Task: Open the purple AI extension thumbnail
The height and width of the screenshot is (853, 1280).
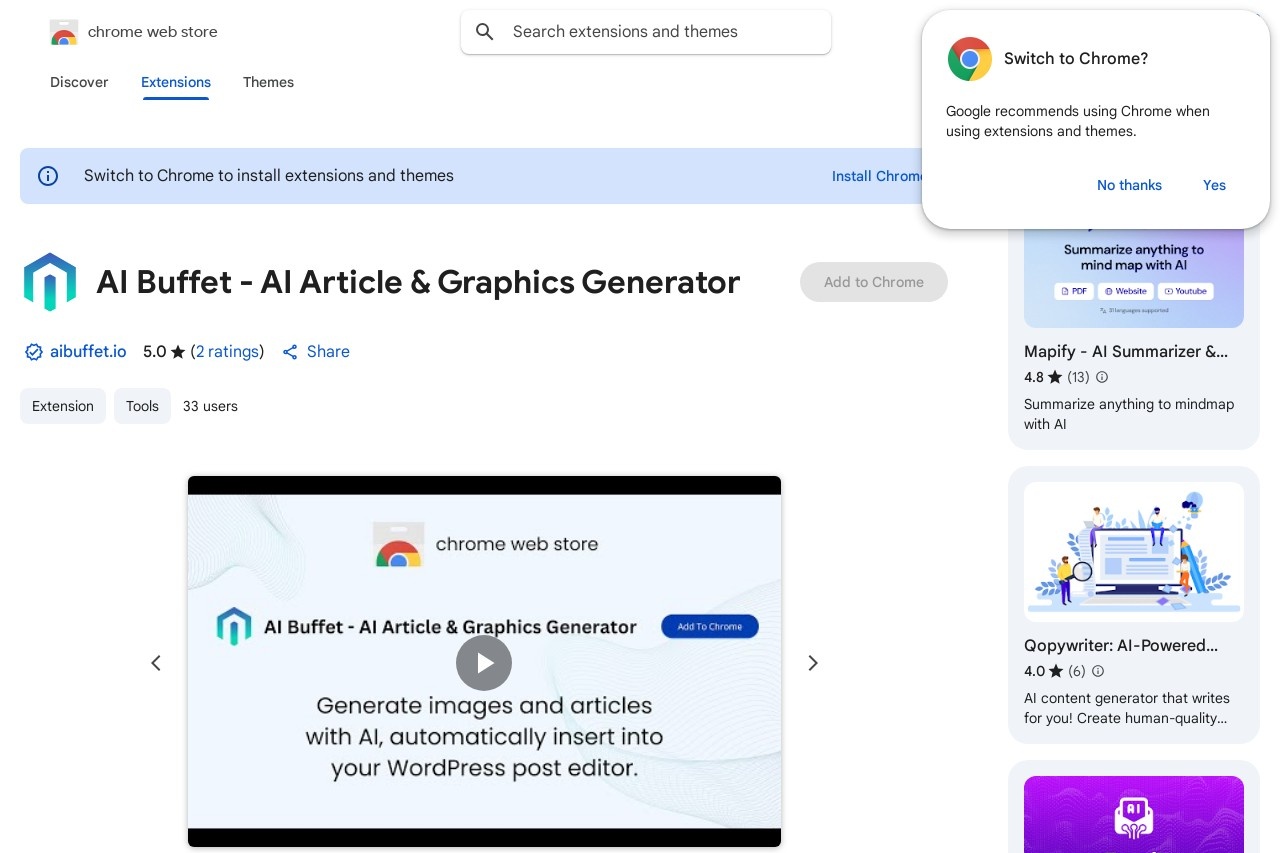Action: pyautogui.click(x=1134, y=814)
